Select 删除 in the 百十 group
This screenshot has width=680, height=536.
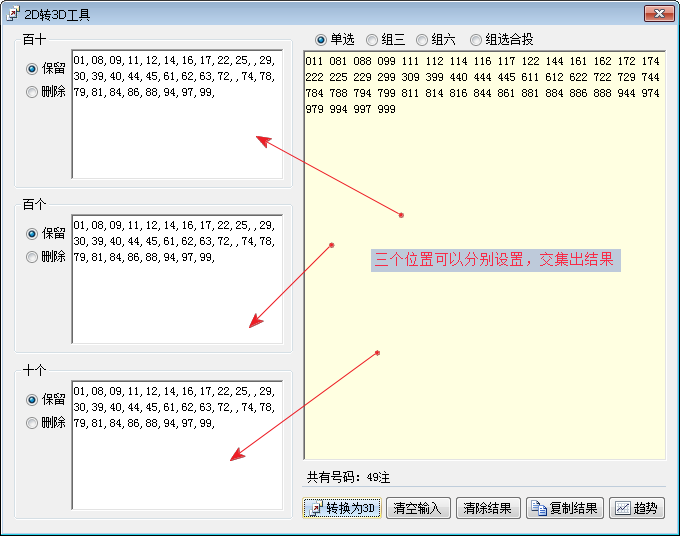(x=33, y=92)
